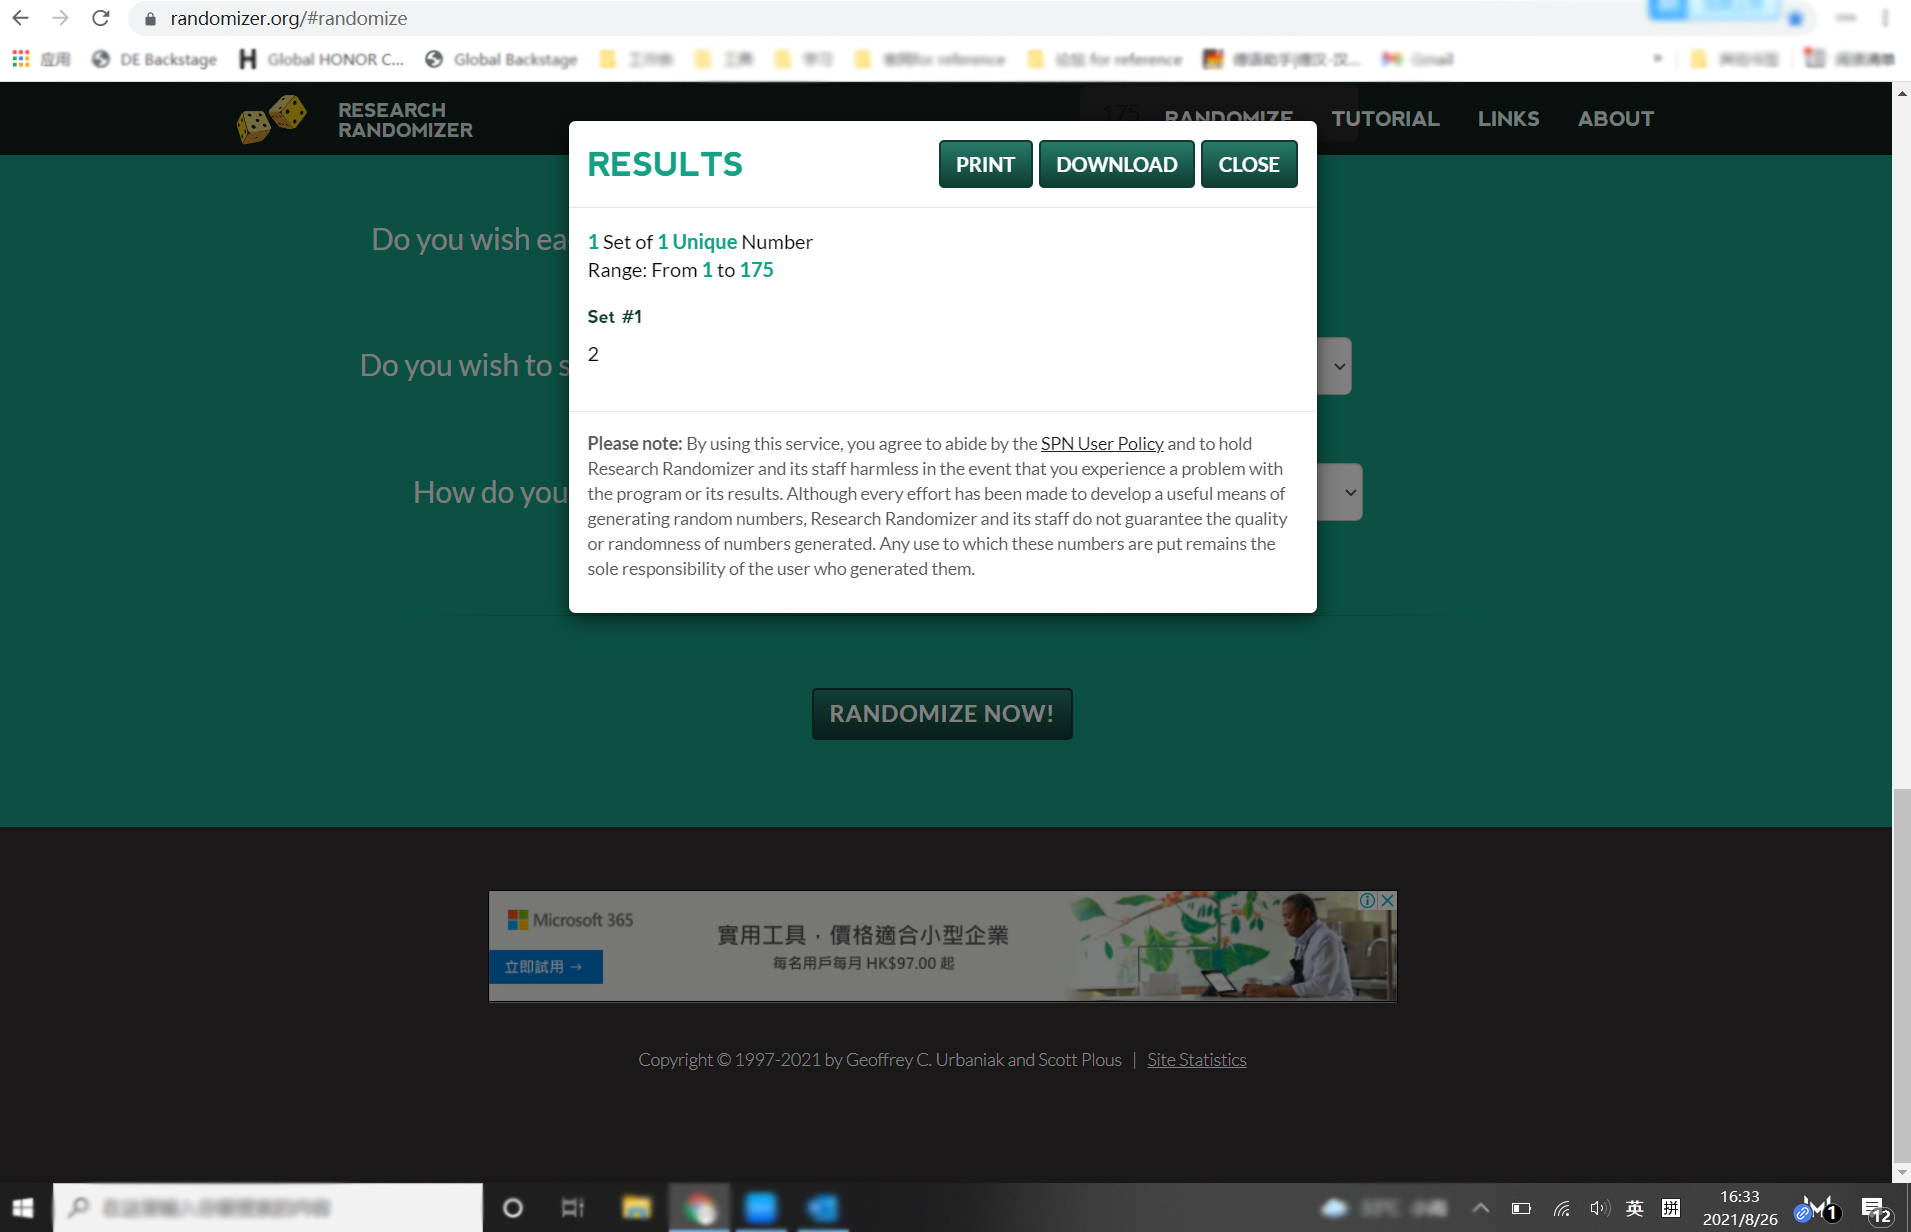Click the DOWNLOAD results button
Screen dimensions: 1911x1232
pos(1117,164)
